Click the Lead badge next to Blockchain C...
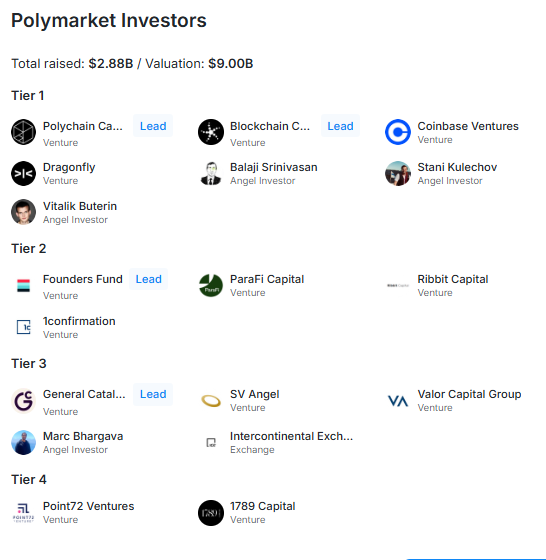 coord(340,126)
